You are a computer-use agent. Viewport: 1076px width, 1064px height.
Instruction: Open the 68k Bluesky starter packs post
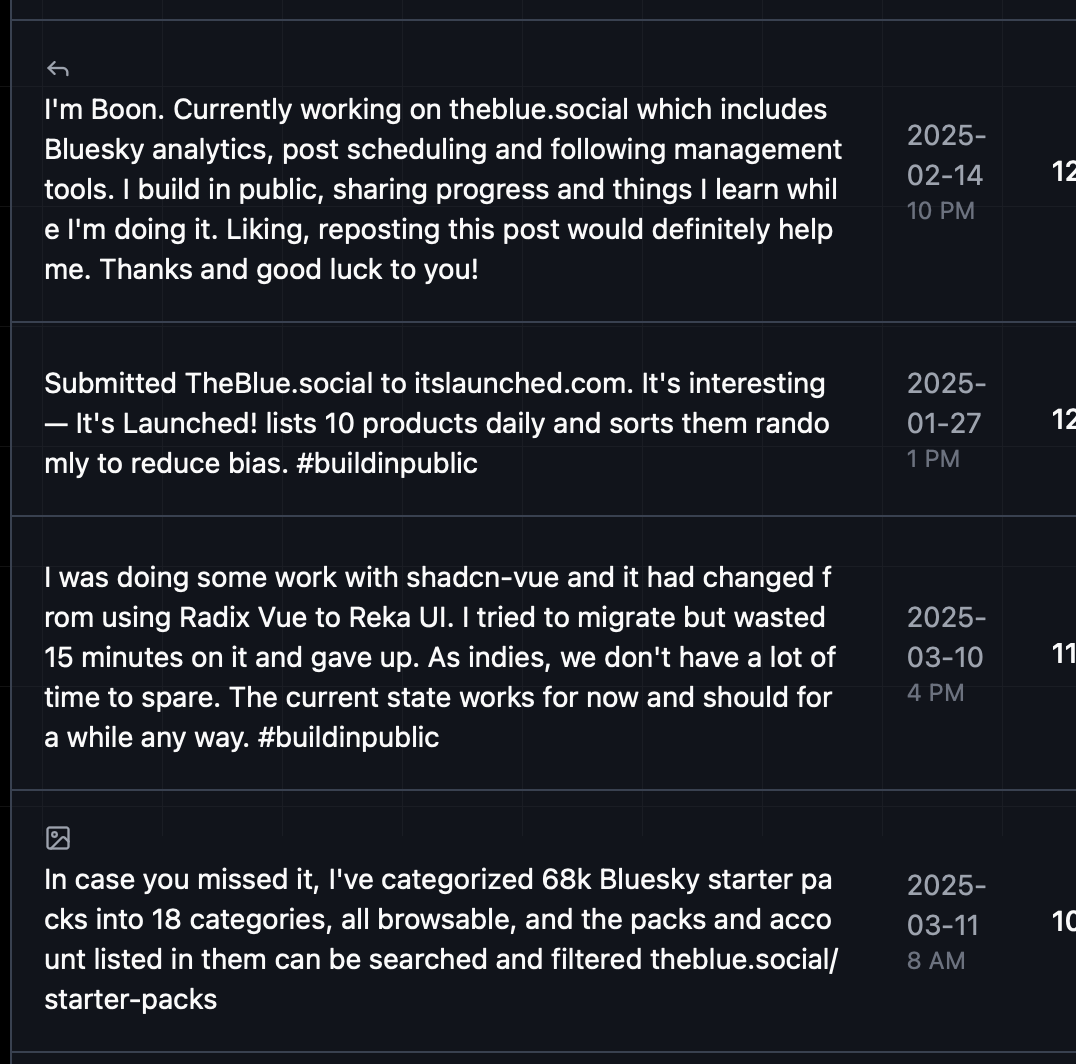441,939
